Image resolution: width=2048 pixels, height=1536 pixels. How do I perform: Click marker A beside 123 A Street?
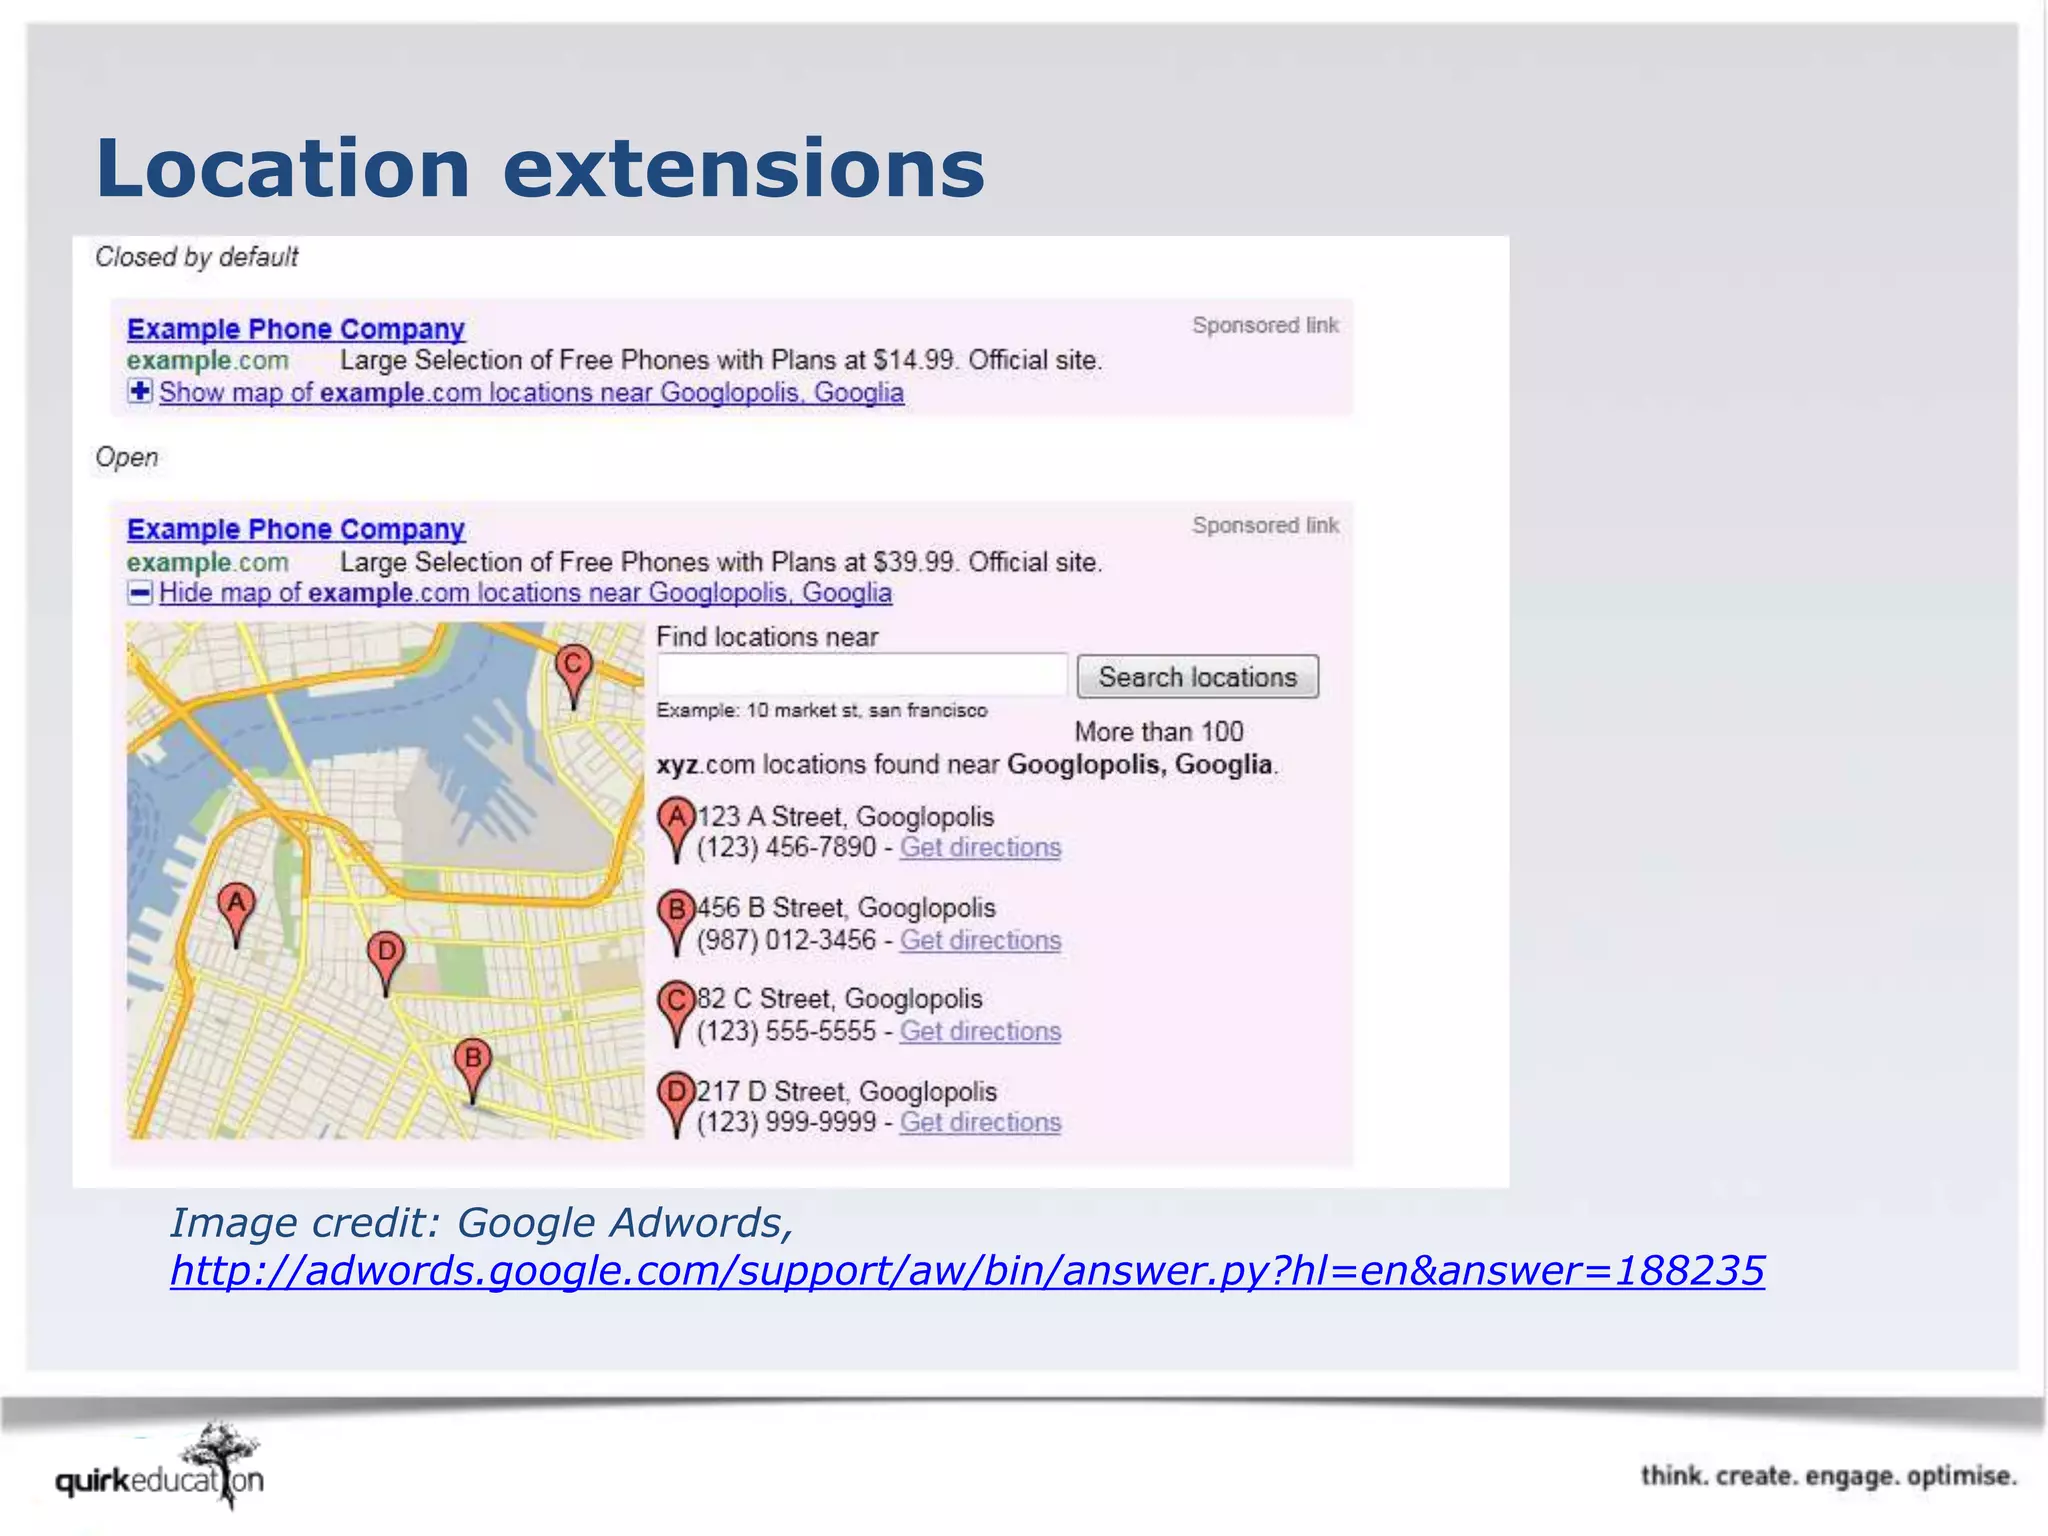pyautogui.click(x=676, y=830)
